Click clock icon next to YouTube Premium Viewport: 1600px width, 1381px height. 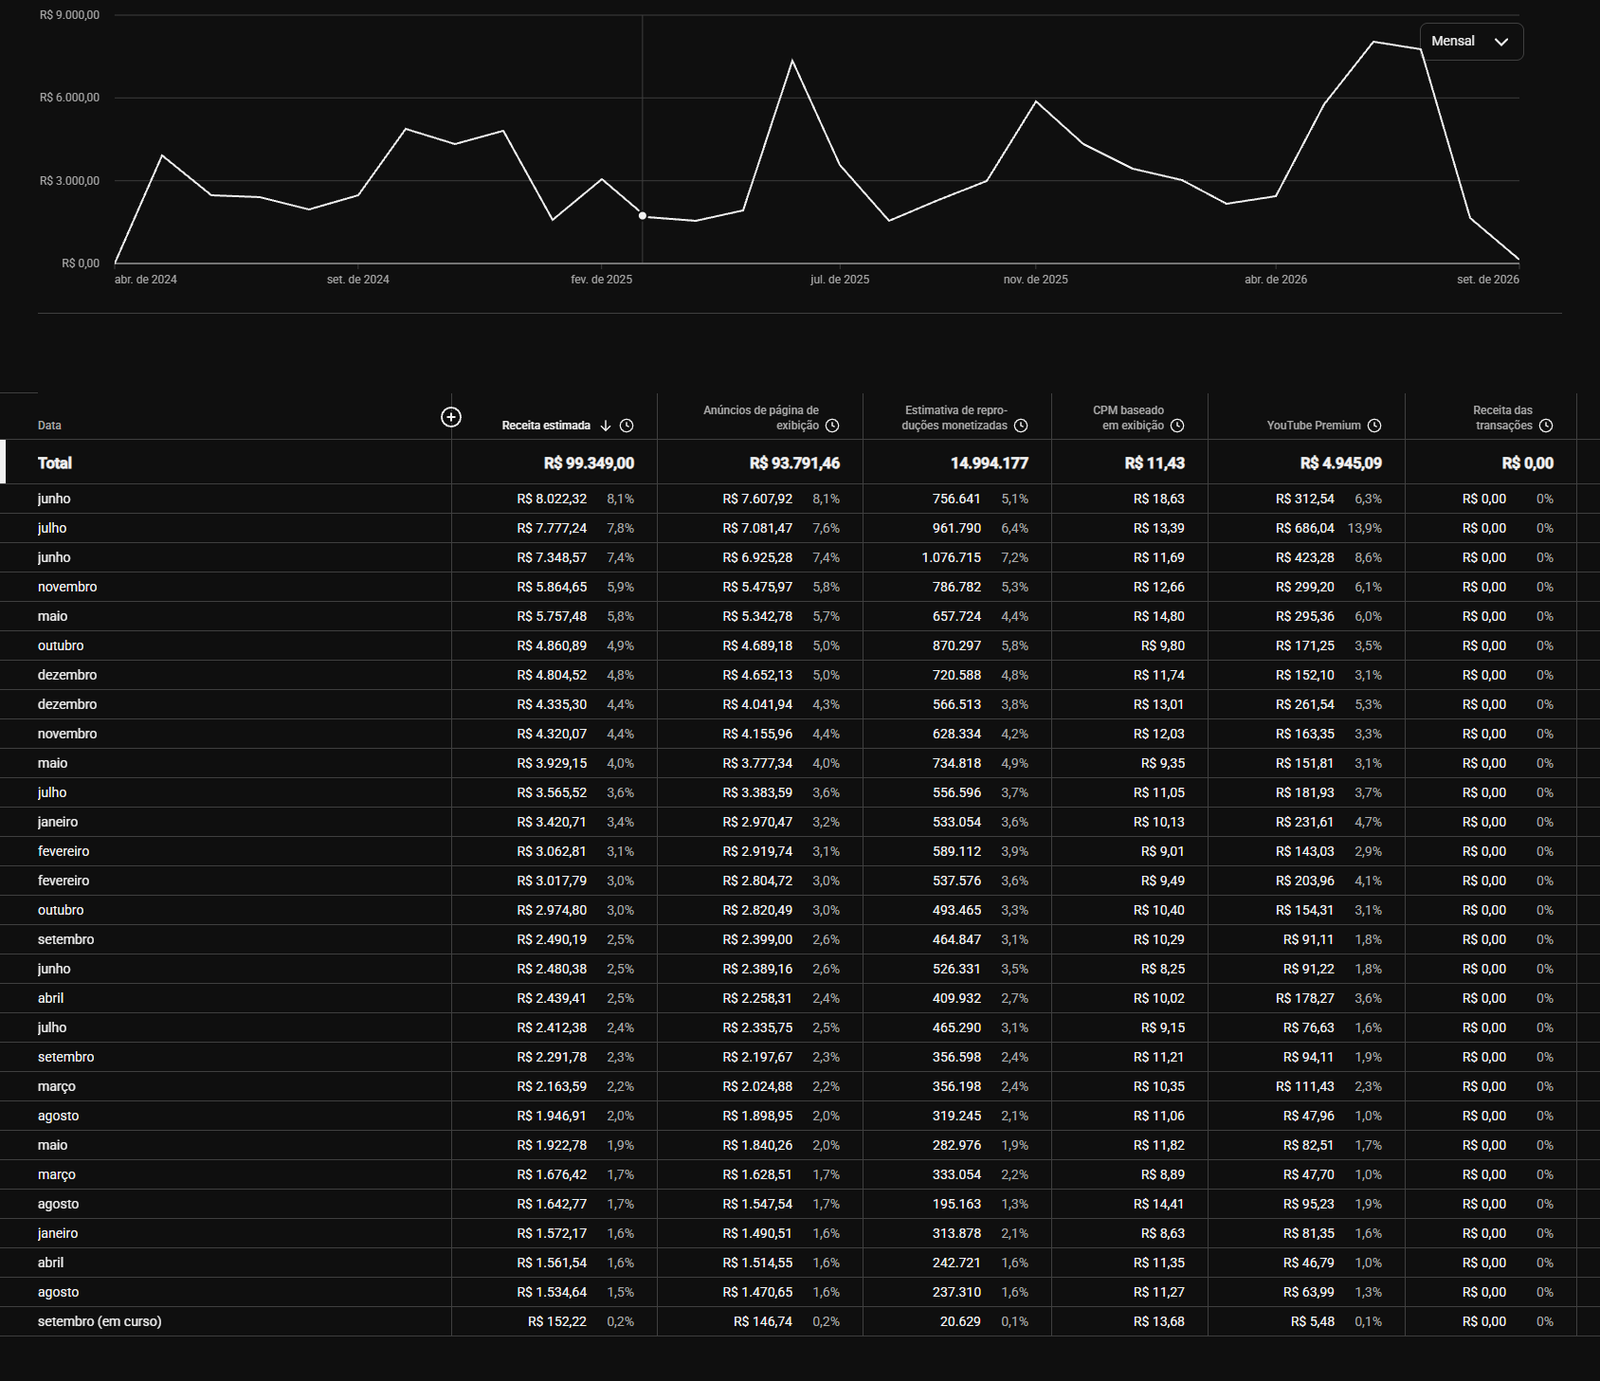point(1375,426)
